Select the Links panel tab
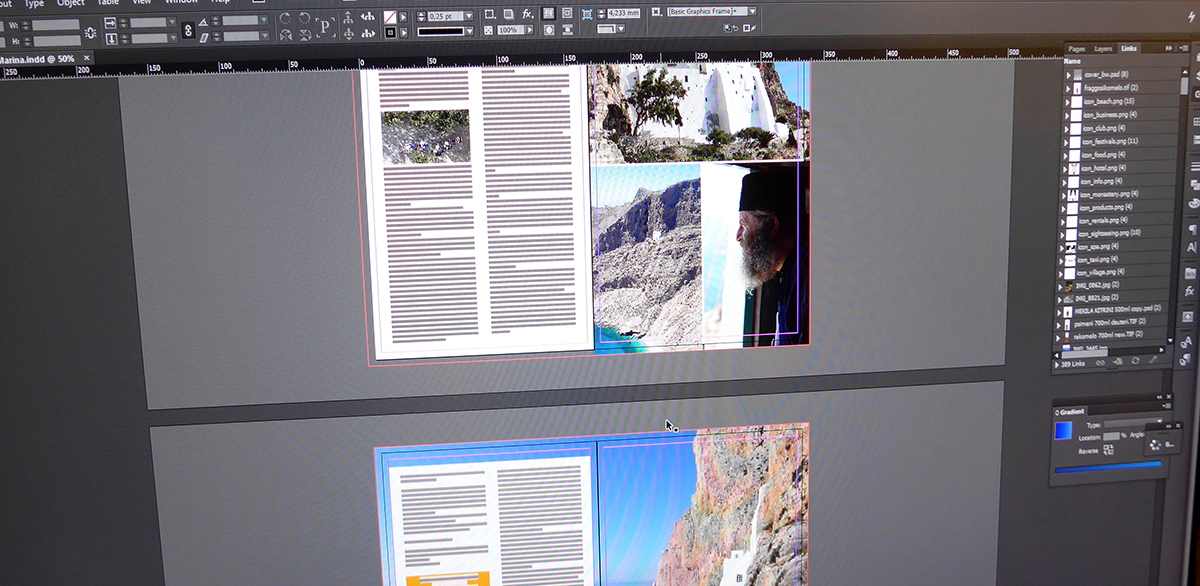 pyautogui.click(x=1129, y=48)
